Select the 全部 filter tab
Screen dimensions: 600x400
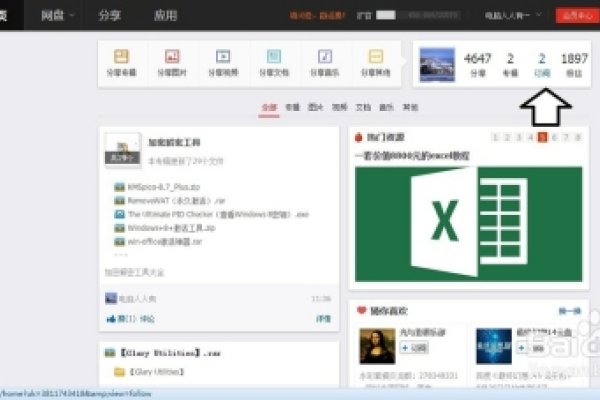[x=269, y=108]
